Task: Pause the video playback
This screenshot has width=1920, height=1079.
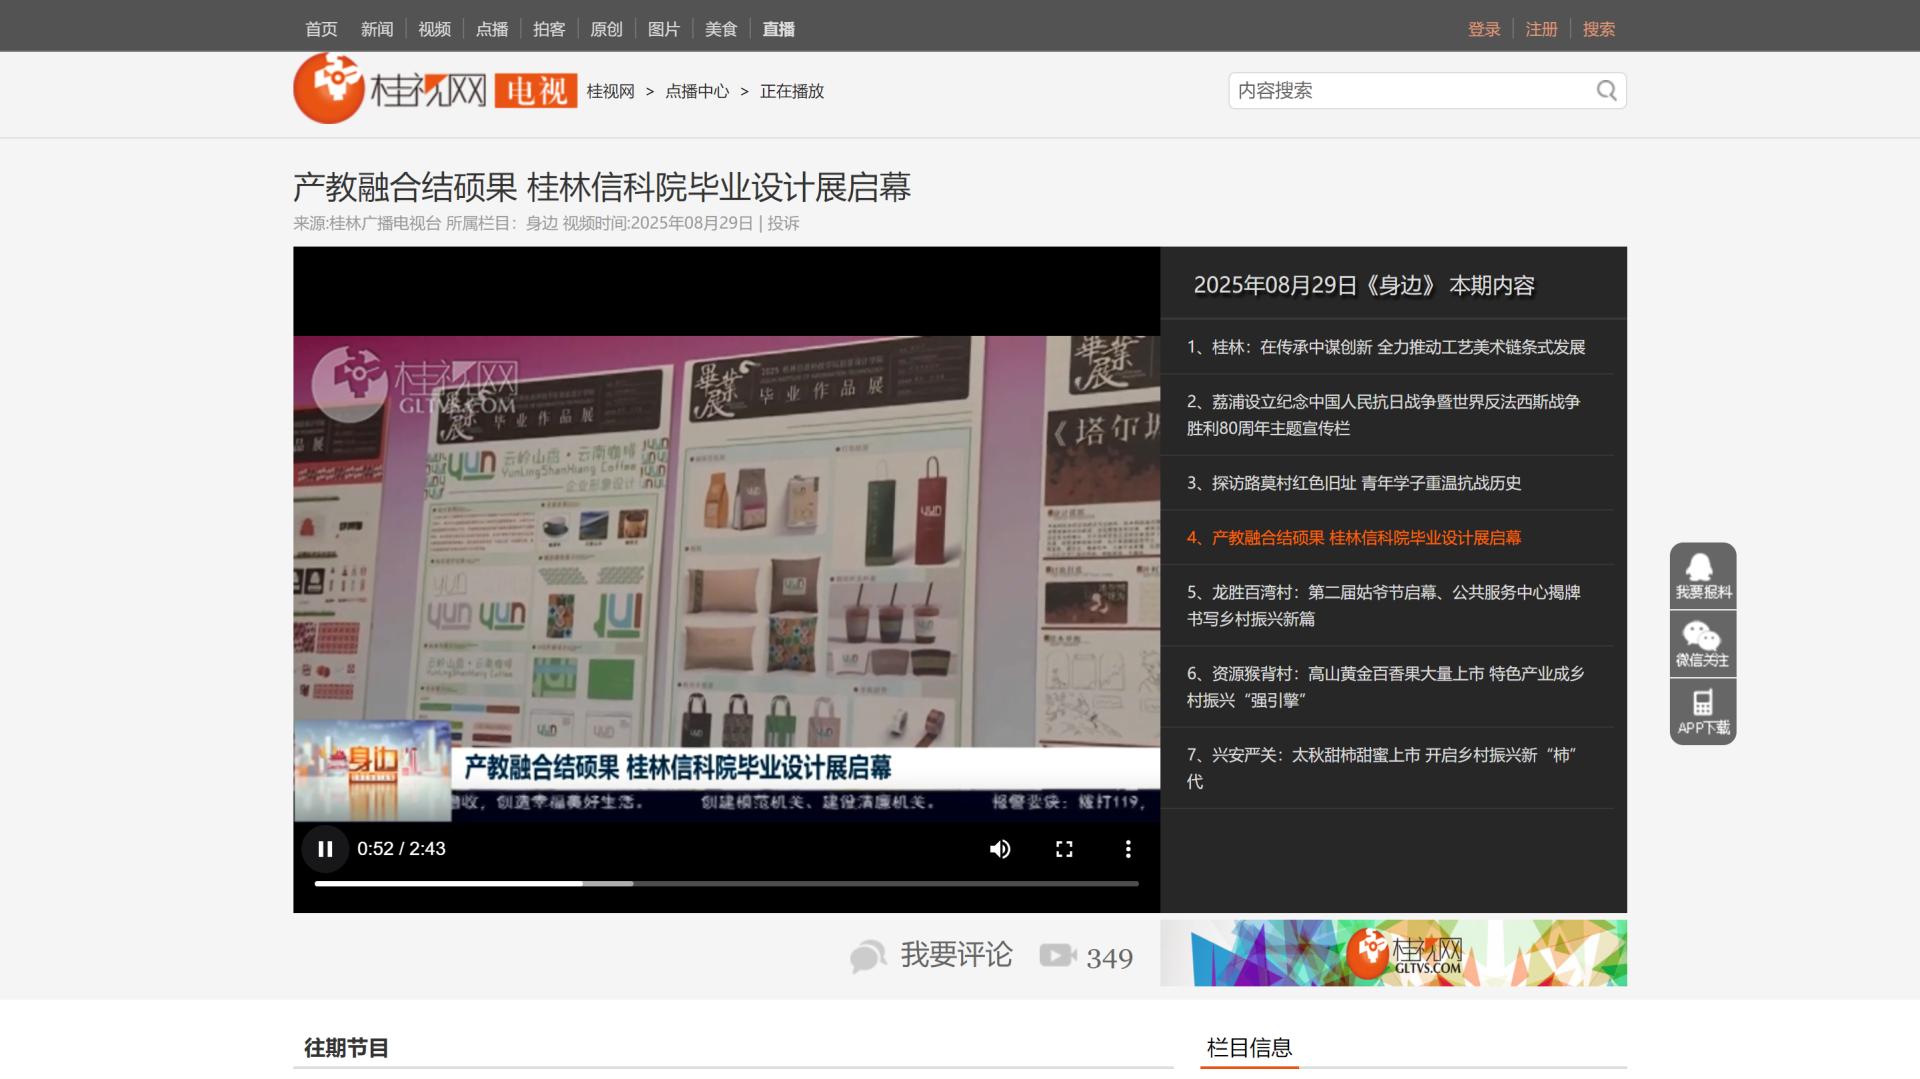Action: click(325, 849)
